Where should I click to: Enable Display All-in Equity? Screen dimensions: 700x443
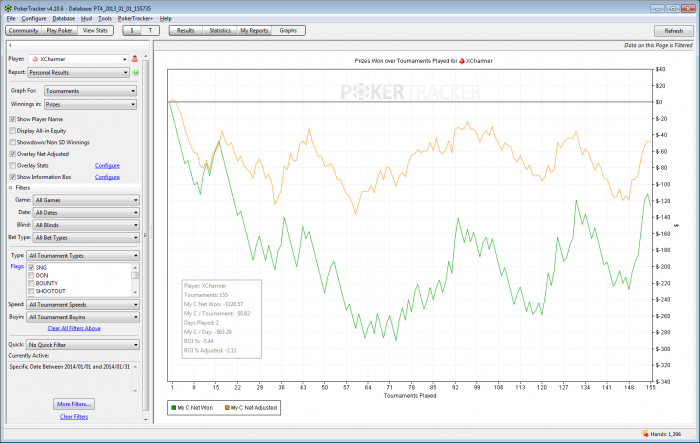(x=12, y=131)
